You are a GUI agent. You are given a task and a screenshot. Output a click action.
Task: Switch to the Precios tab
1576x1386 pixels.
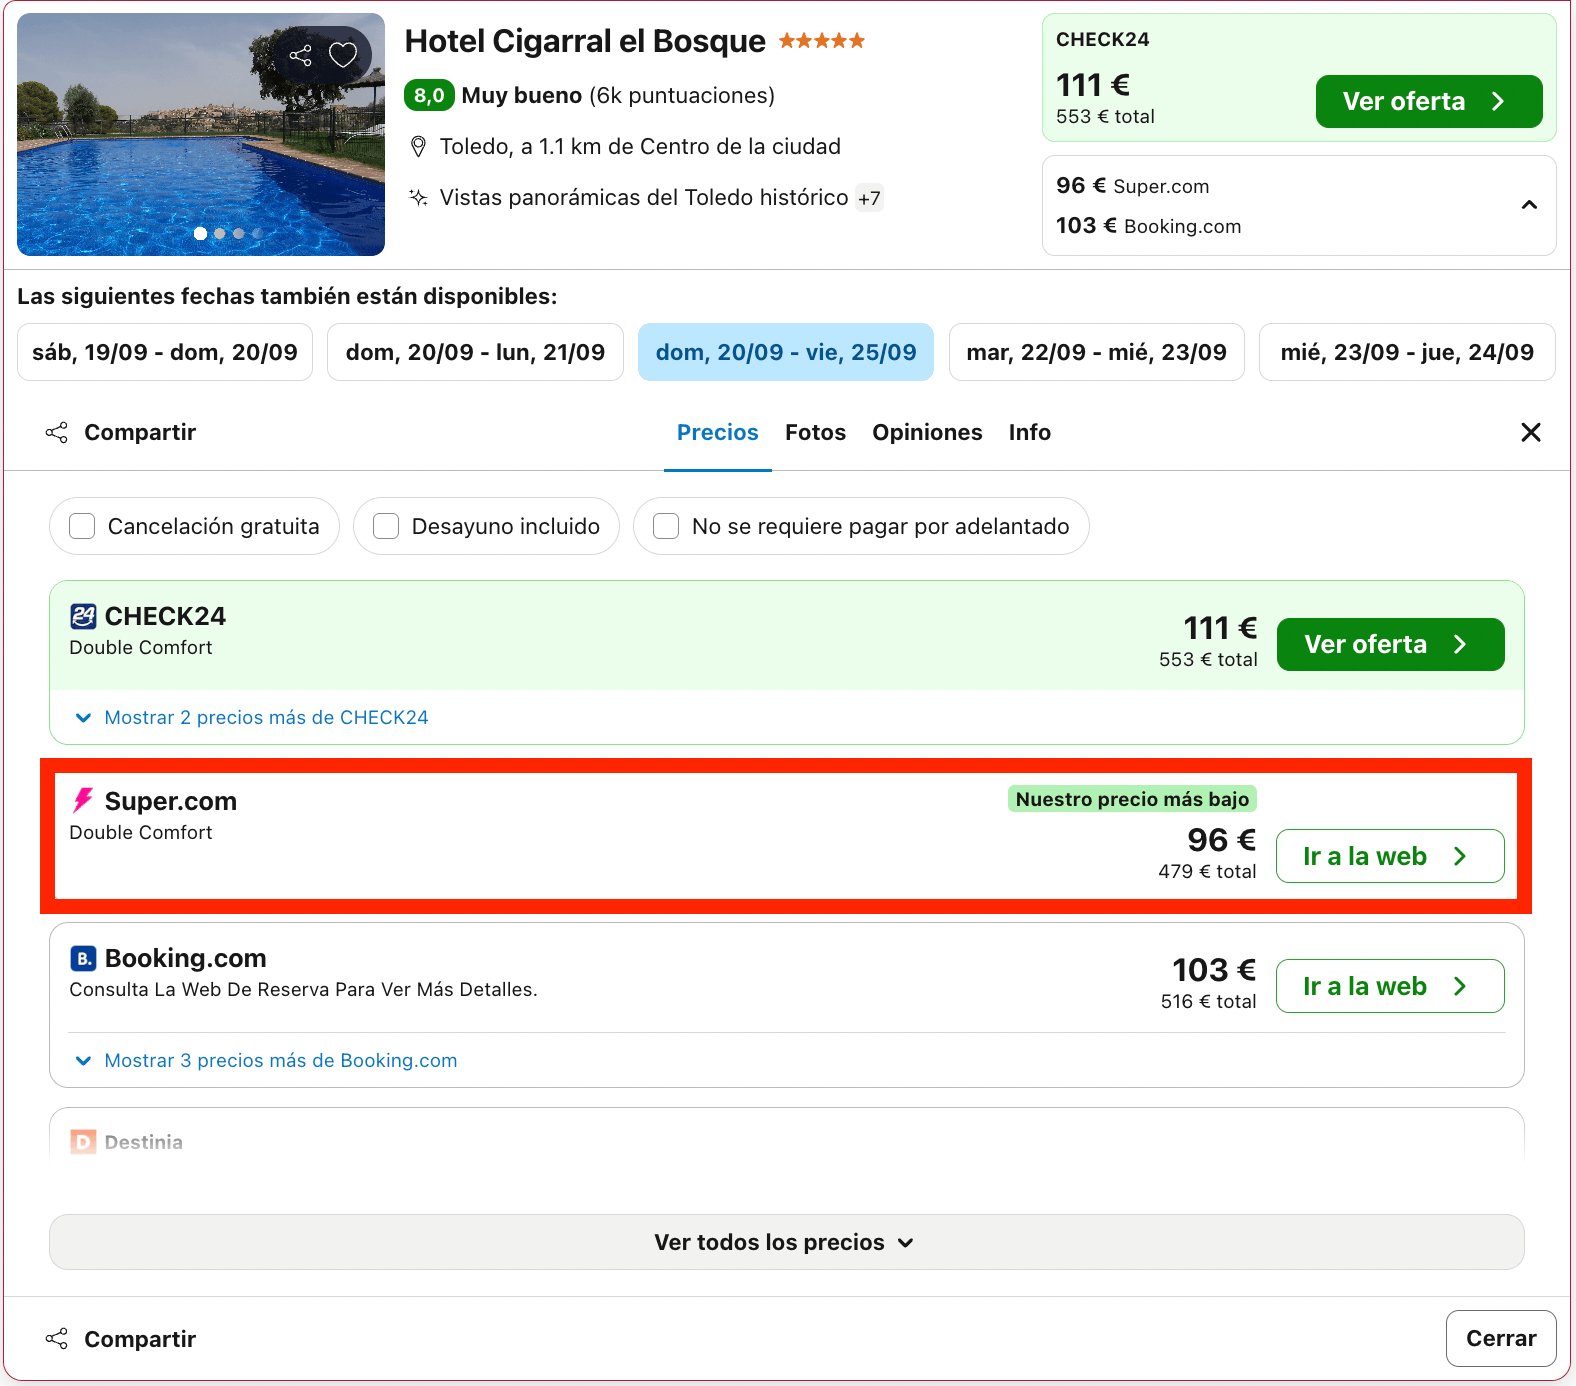718,432
